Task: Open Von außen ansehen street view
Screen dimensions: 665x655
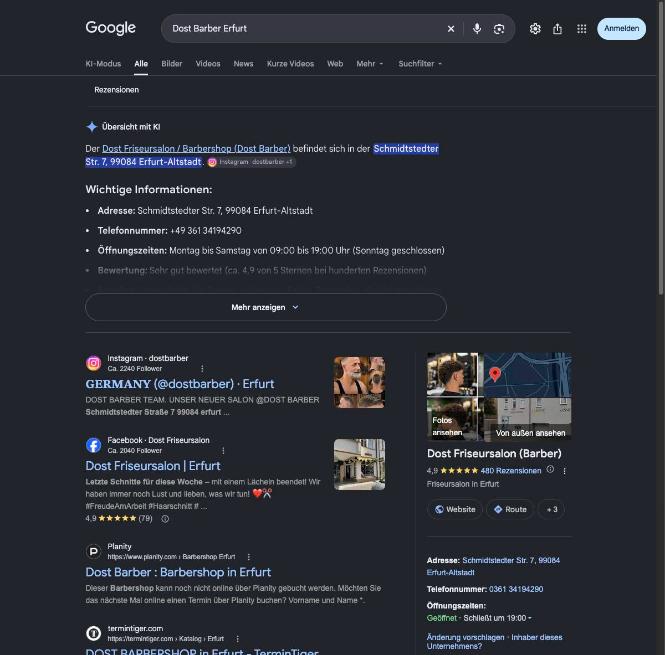Action: click(x=527, y=419)
